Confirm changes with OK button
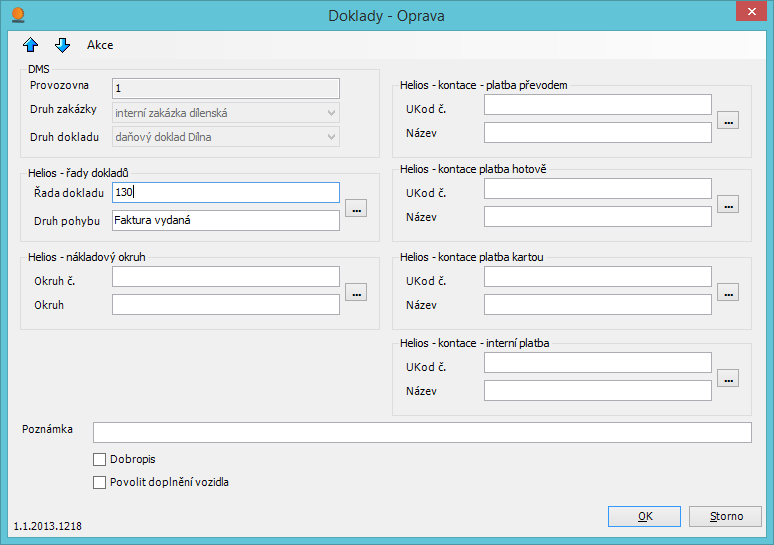This screenshot has height=545, width=774. tap(645, 516)
